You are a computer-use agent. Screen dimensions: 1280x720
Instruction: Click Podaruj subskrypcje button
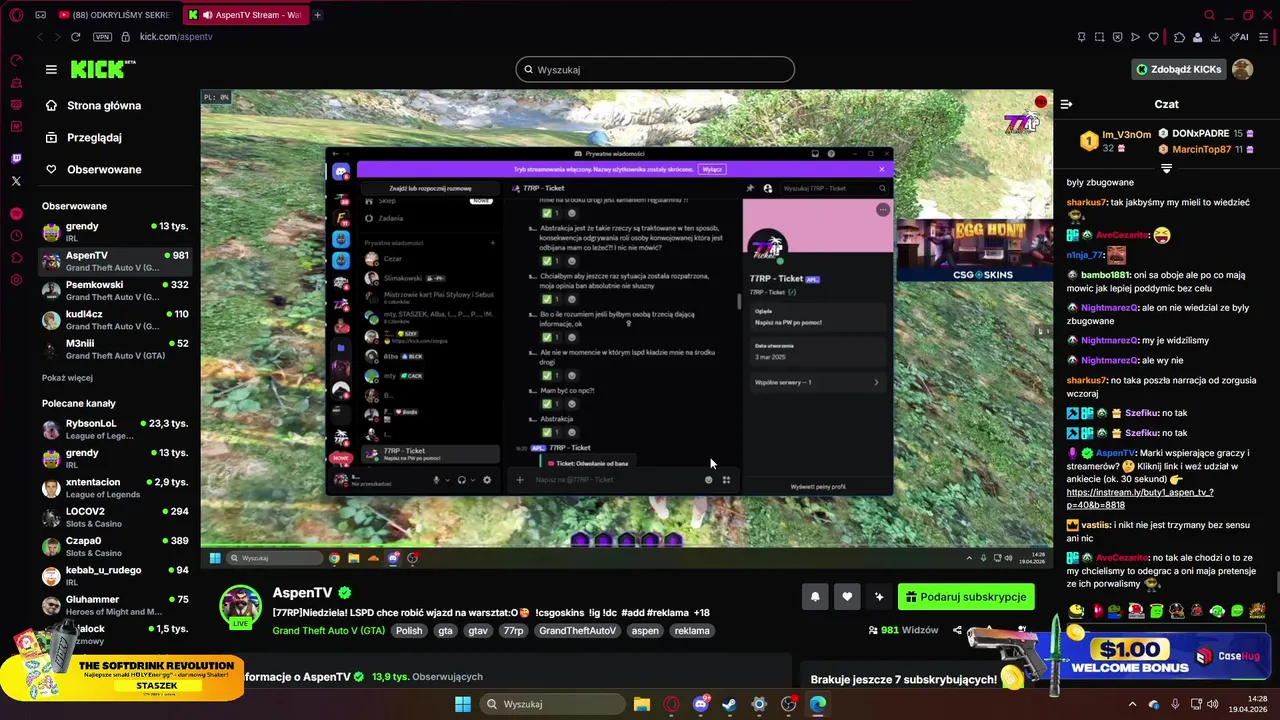click(x=966, y=597)
